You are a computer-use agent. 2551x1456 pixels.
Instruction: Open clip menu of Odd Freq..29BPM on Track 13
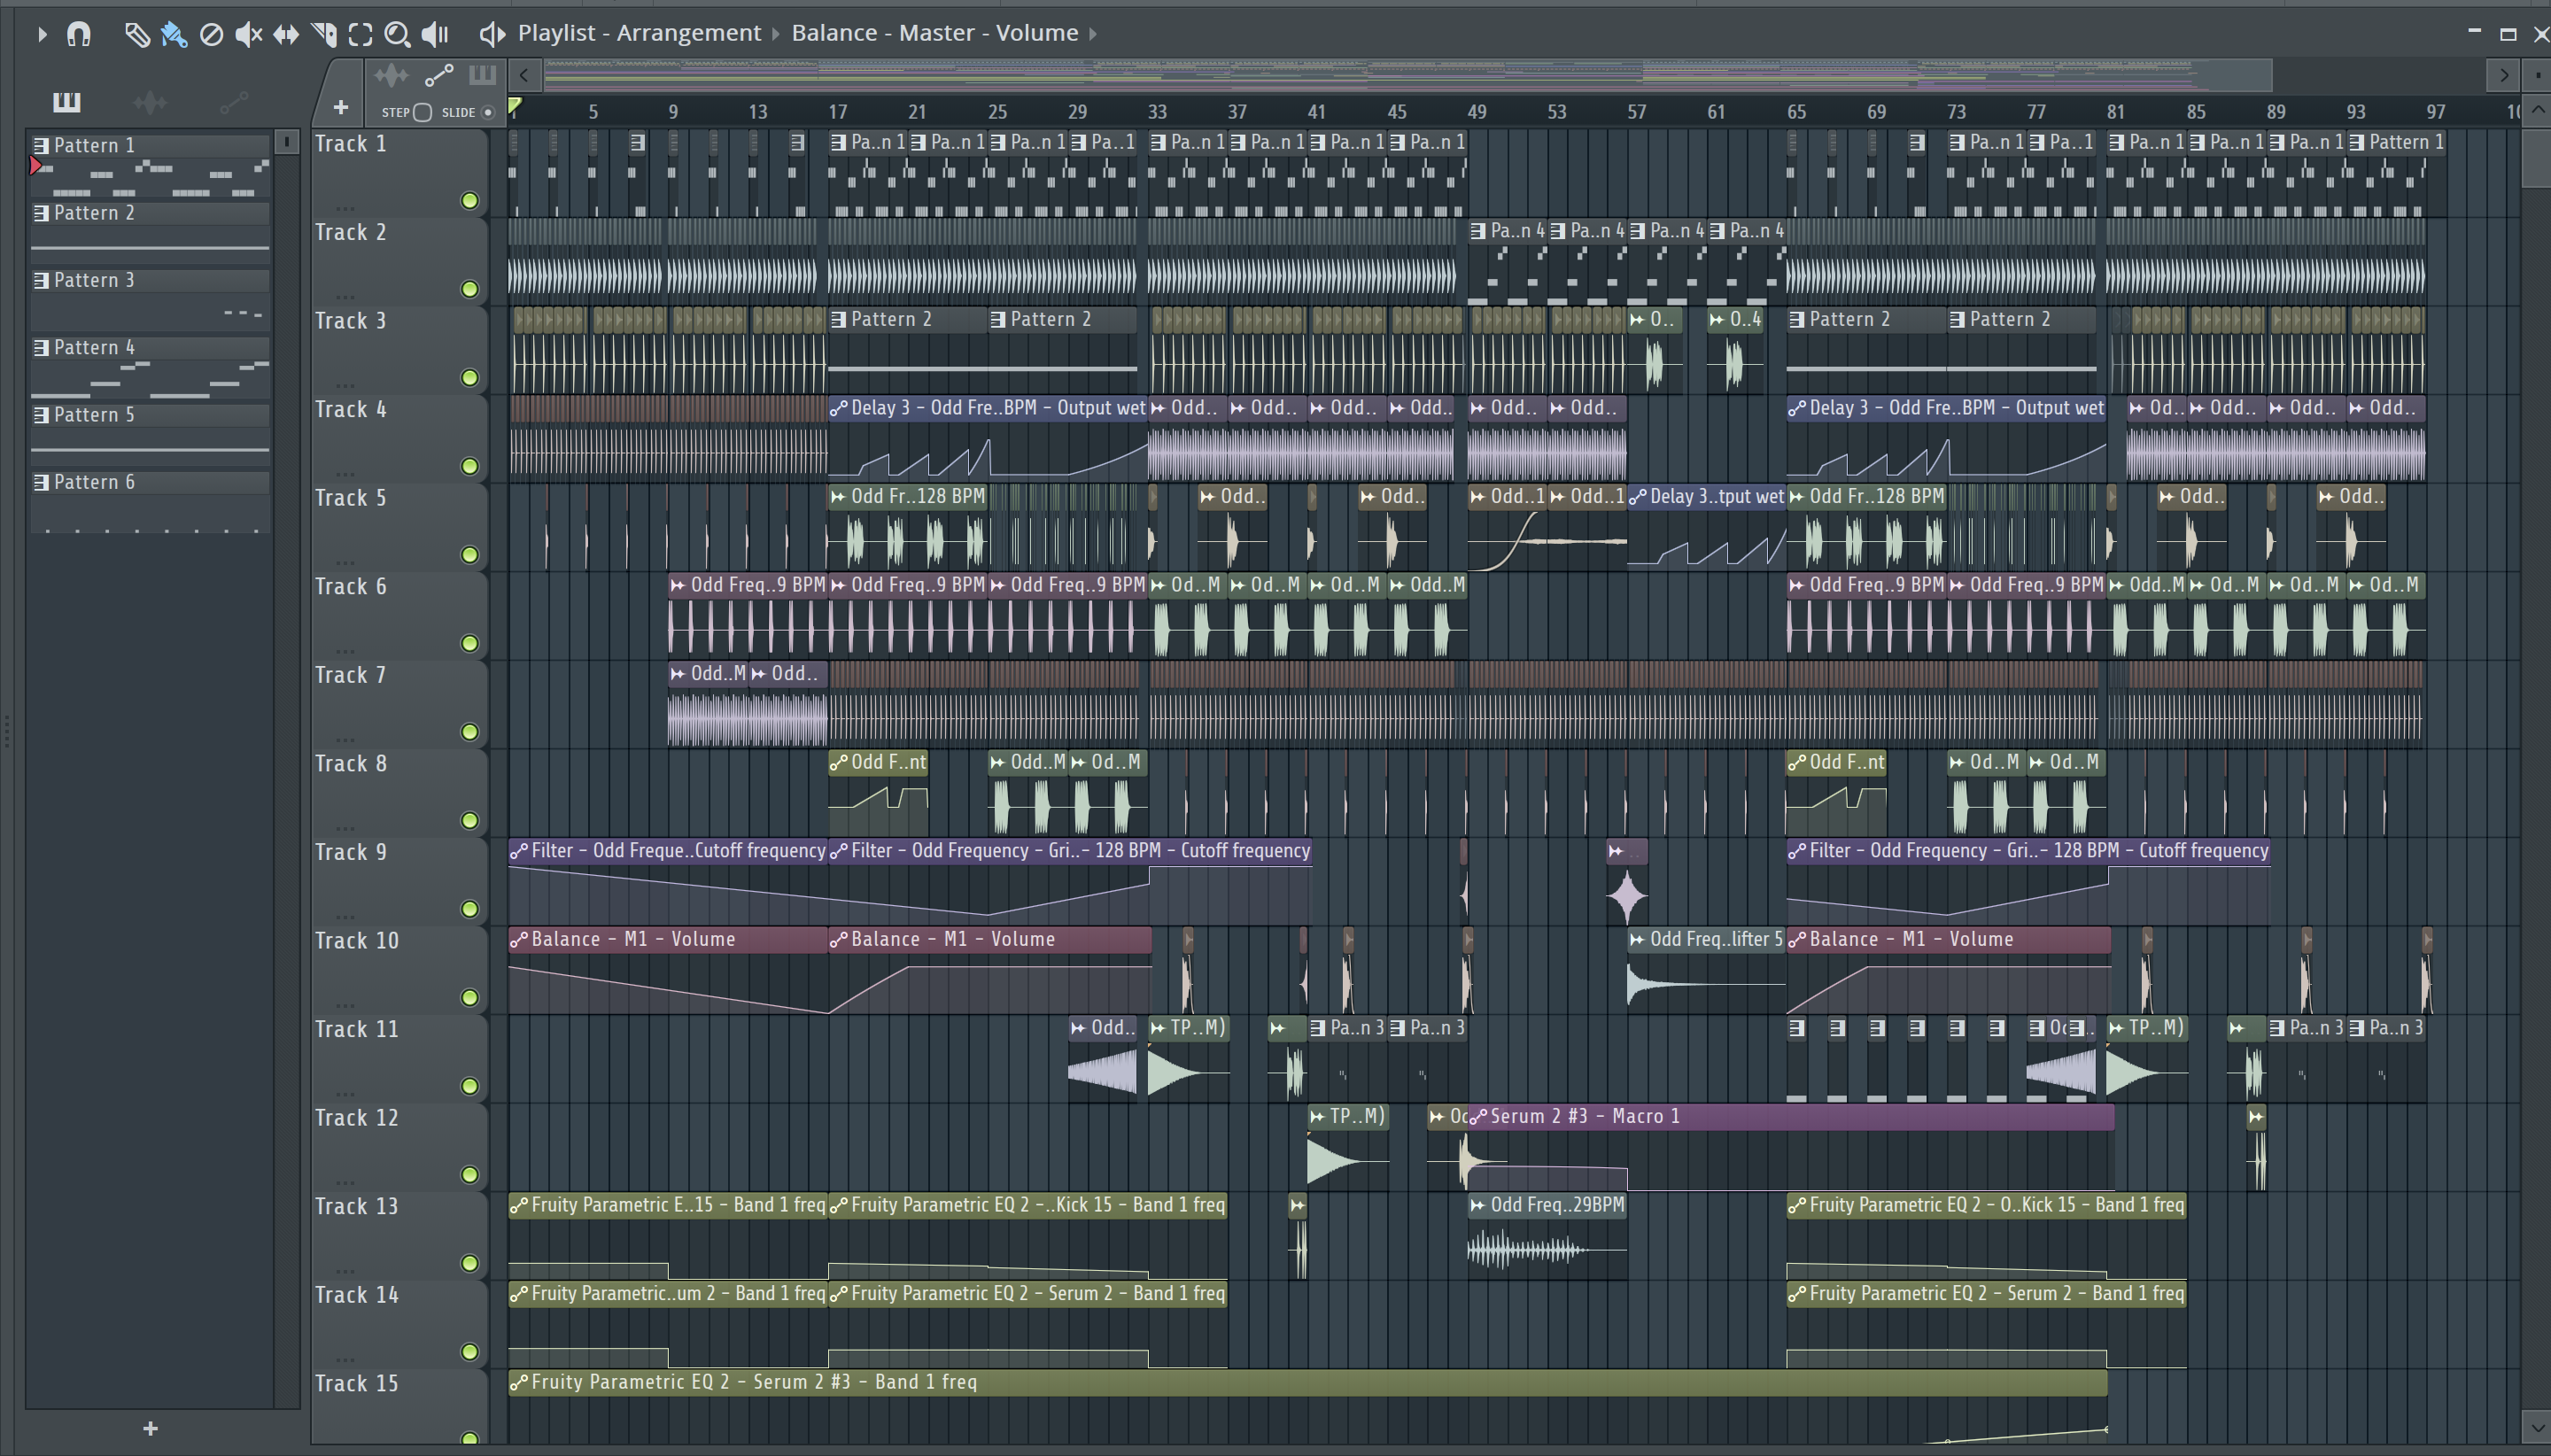pos(1478,1205)
